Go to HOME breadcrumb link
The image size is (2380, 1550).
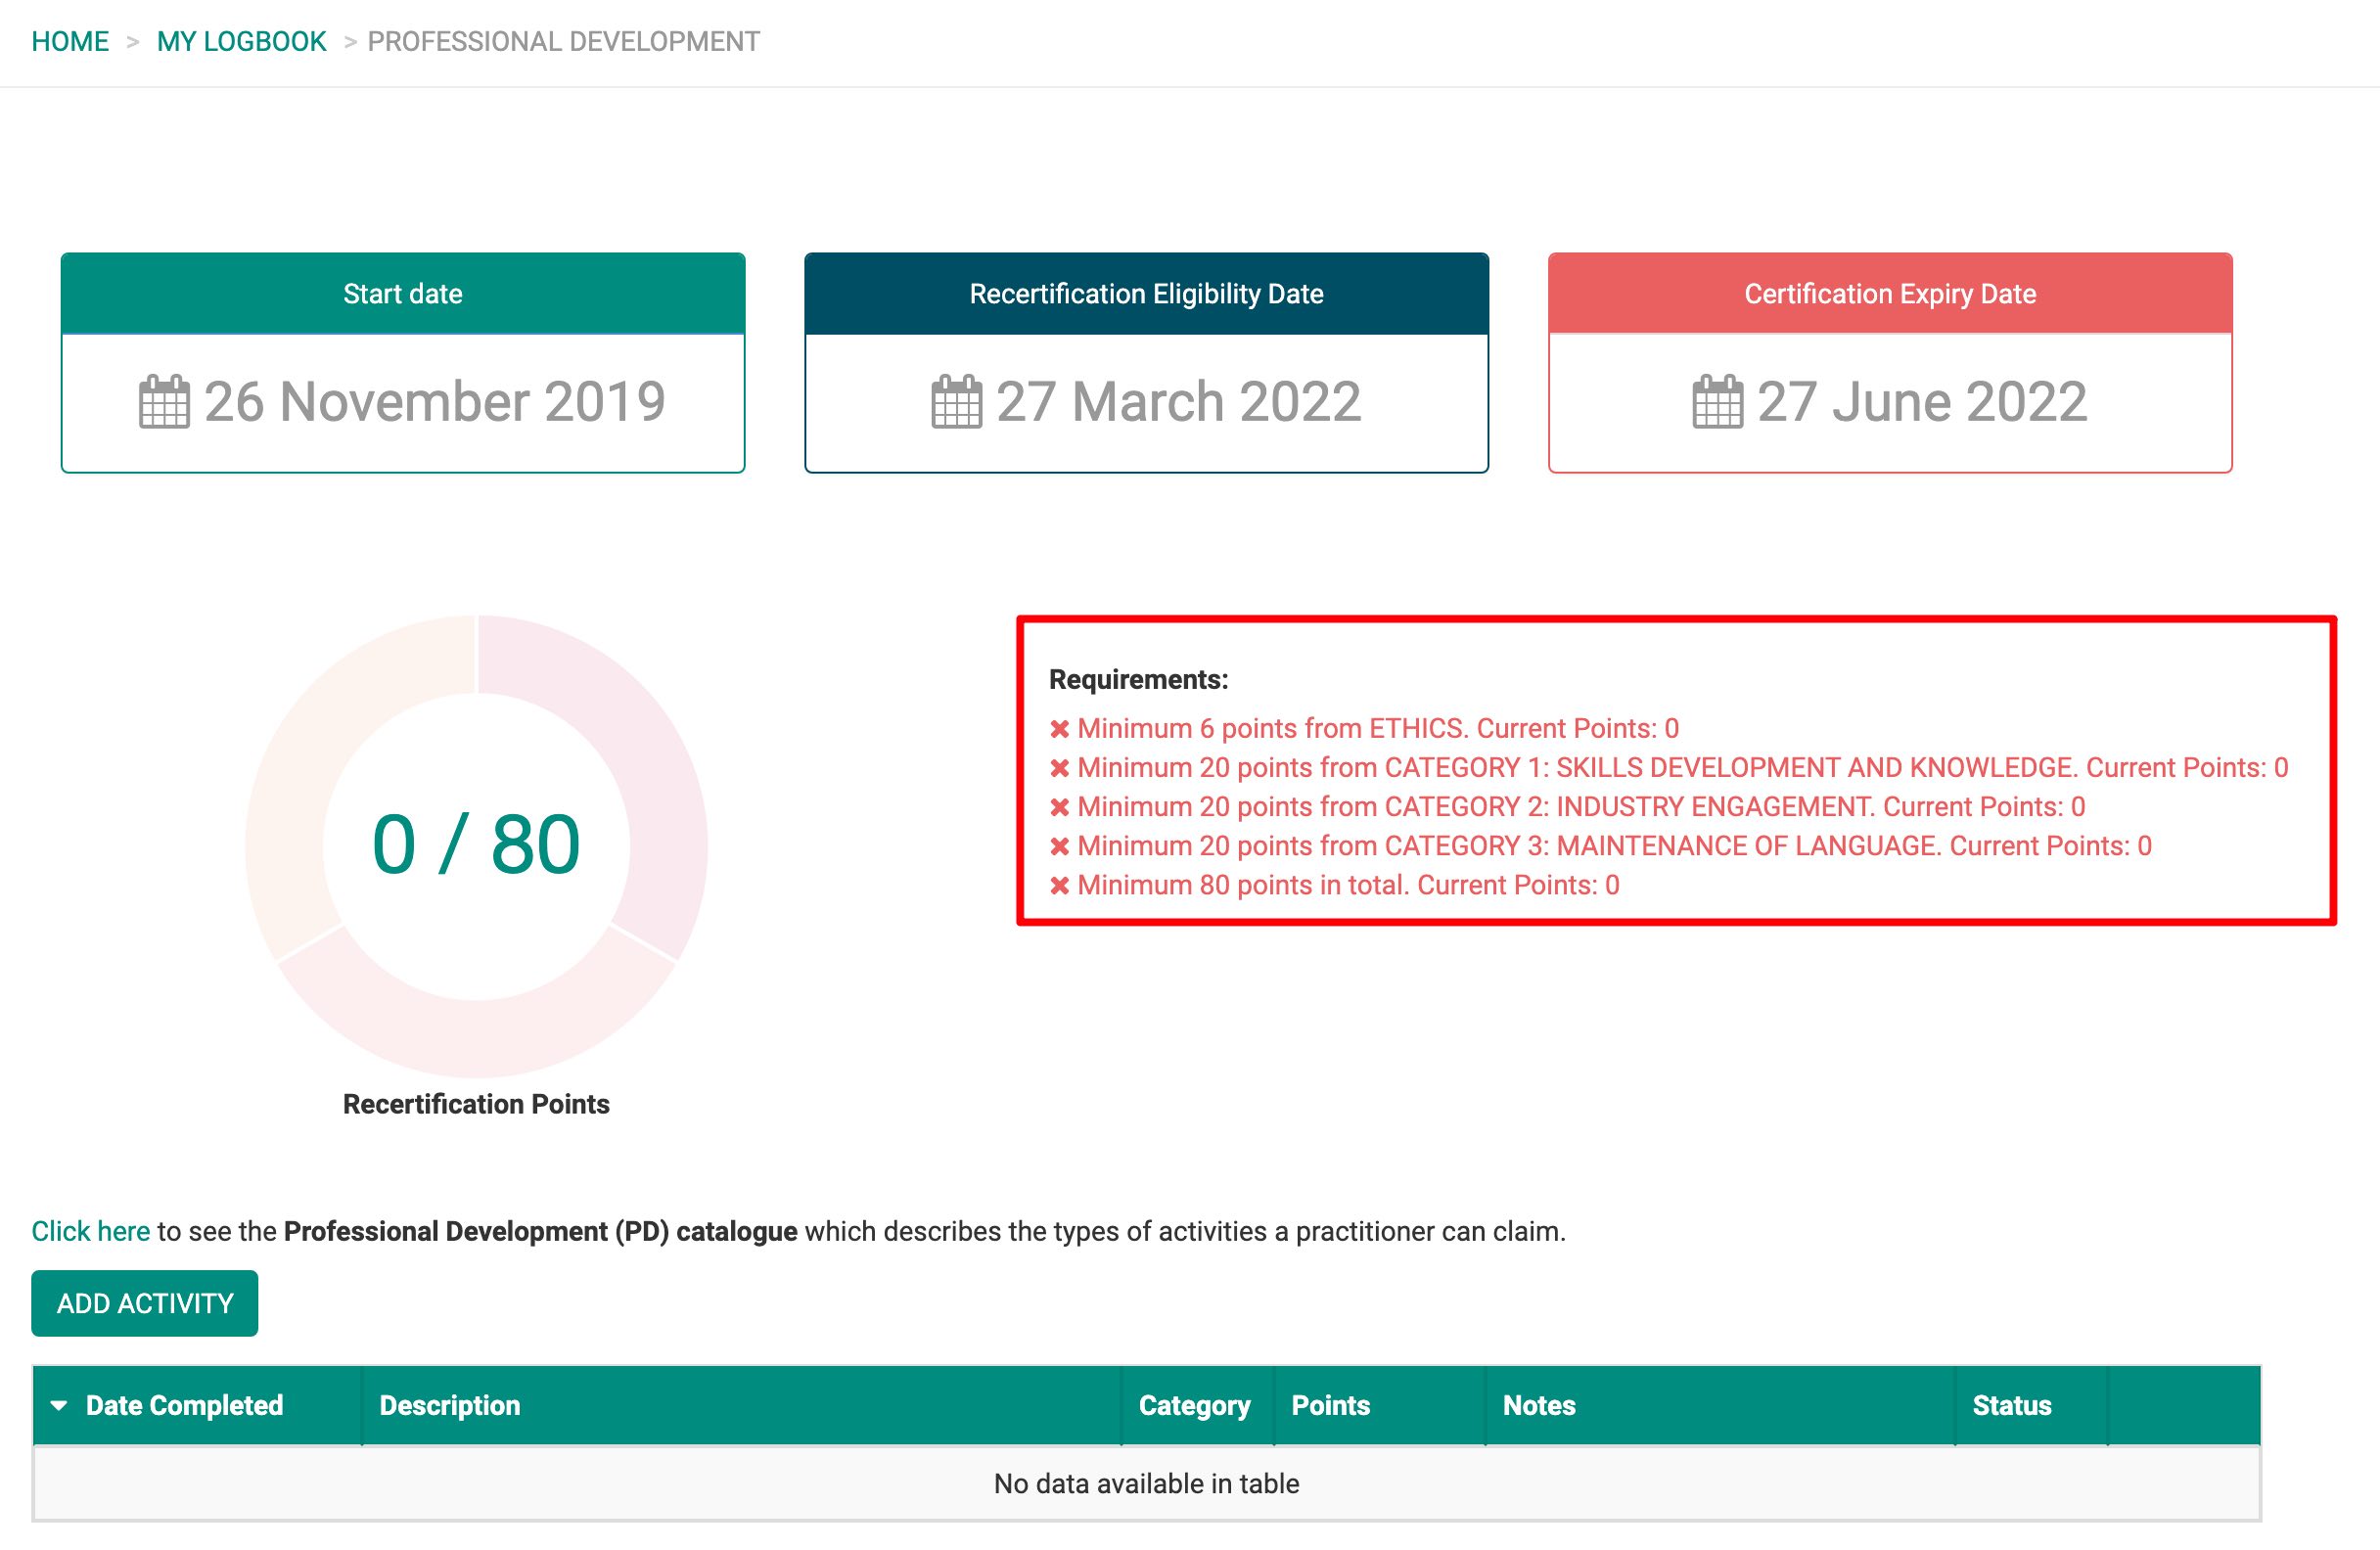click(x=70, y=42)
